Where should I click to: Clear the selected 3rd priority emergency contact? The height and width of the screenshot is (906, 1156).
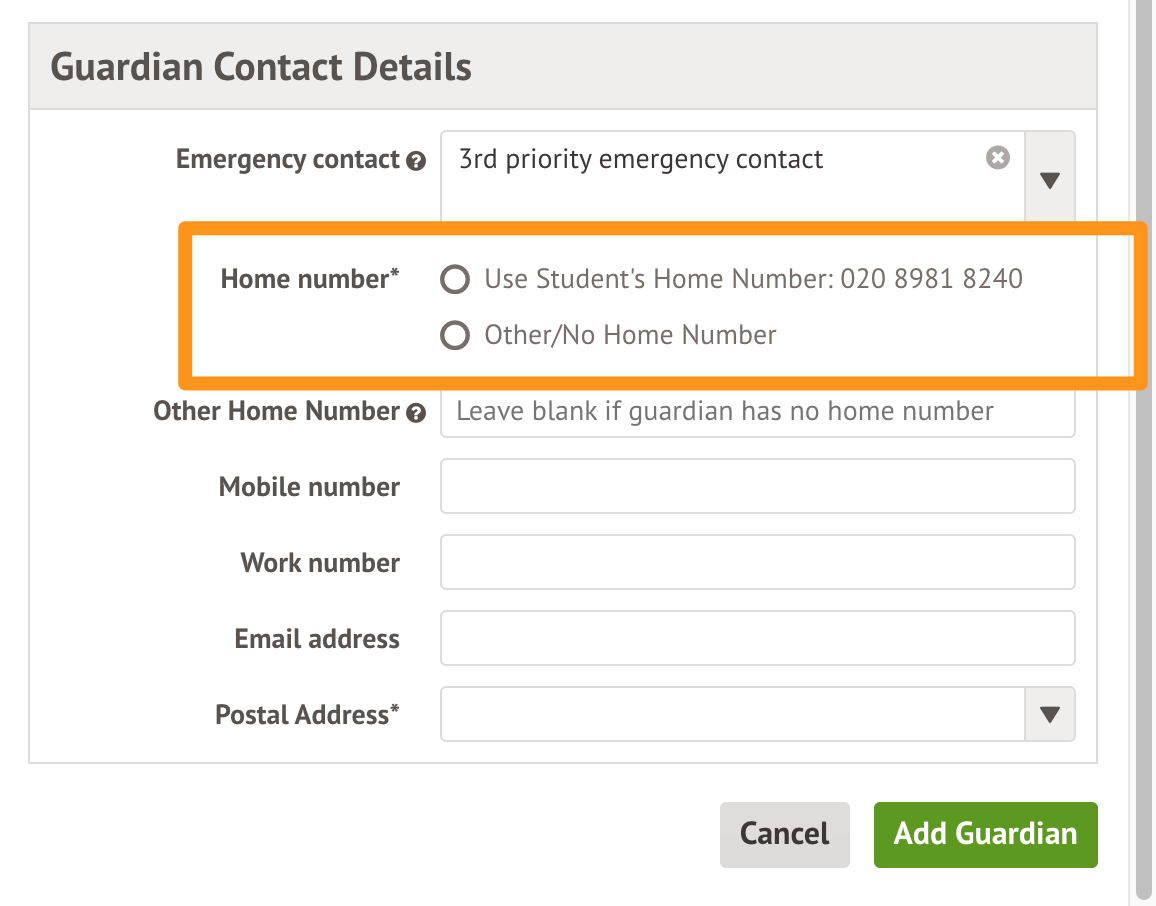click(997, 158)
